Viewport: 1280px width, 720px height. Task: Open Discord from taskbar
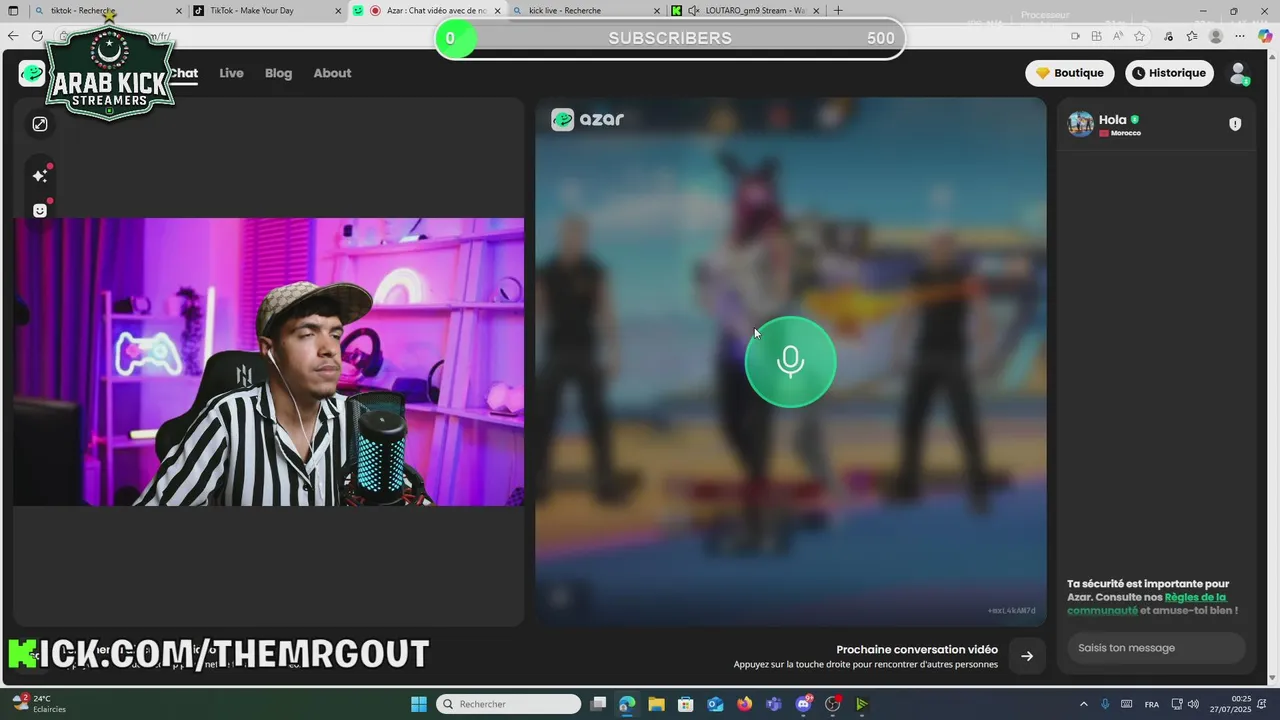[x=803, y=704]
